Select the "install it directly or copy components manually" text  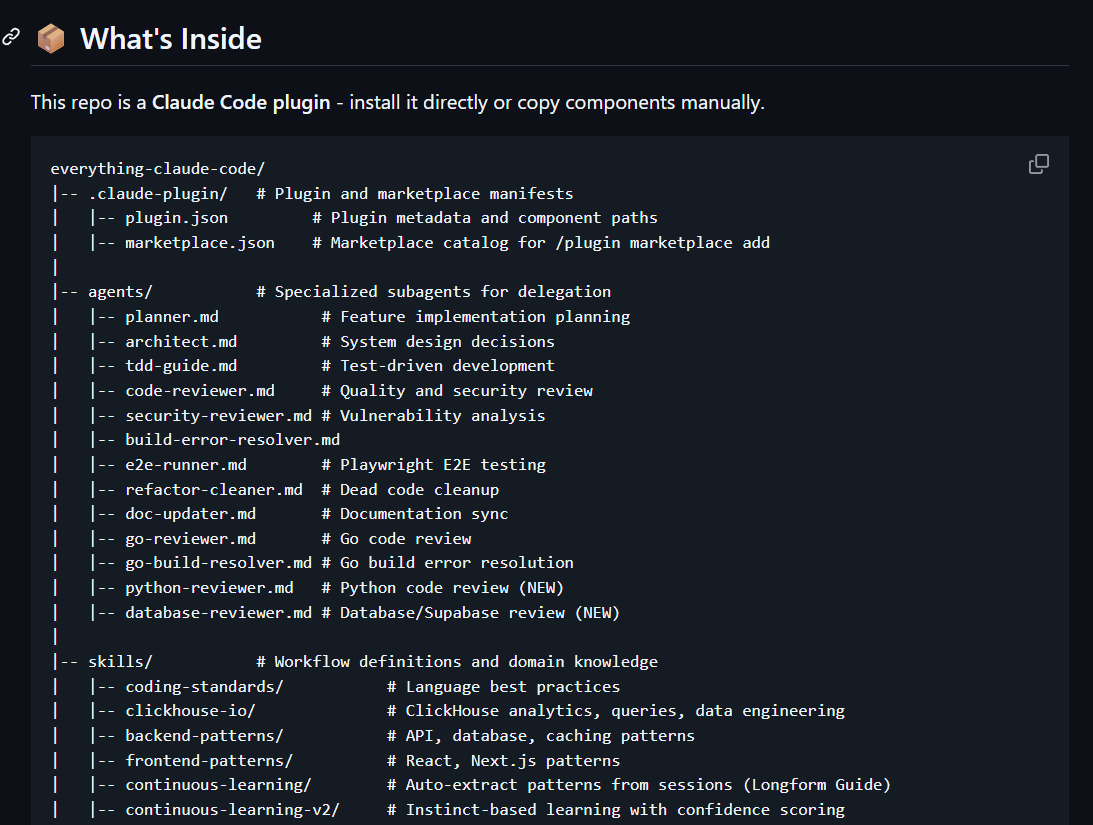555,102
